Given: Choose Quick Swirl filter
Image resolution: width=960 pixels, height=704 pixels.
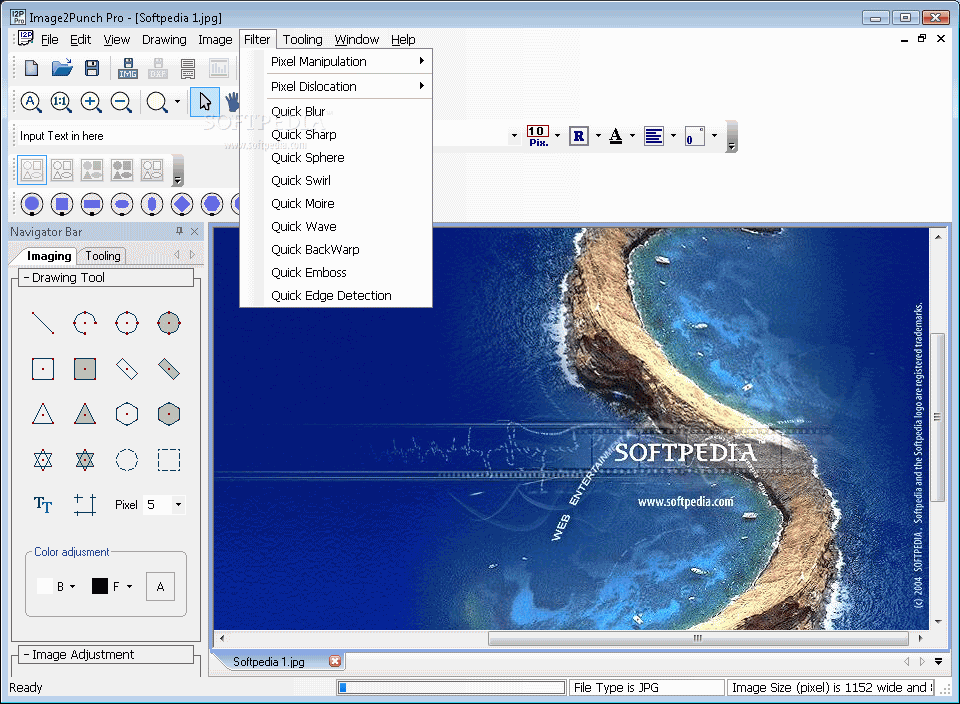Looking at the screenshot, I should click(x=347, y=181).
